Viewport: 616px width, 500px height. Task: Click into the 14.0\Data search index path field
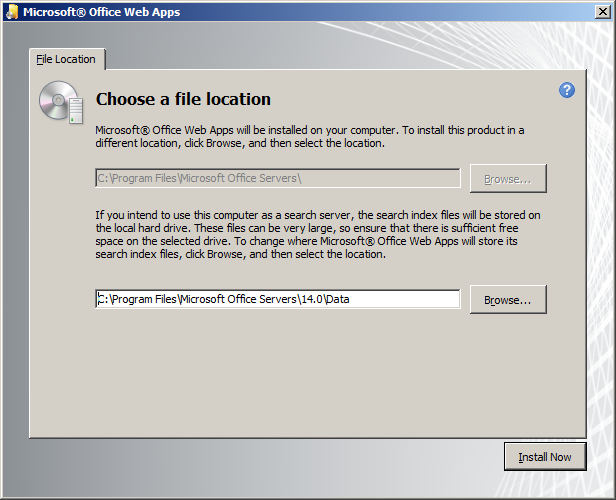click(x=278, y=299)
